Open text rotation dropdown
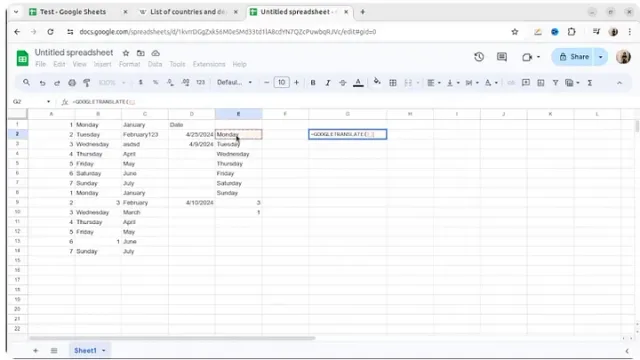 coord(491,83)
